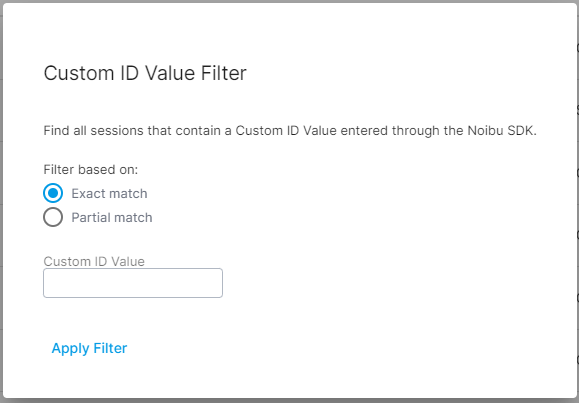Click the Apply Filter button
Image resolution: width=579 pixels, height=403 pixels.
tap(89, 348)
